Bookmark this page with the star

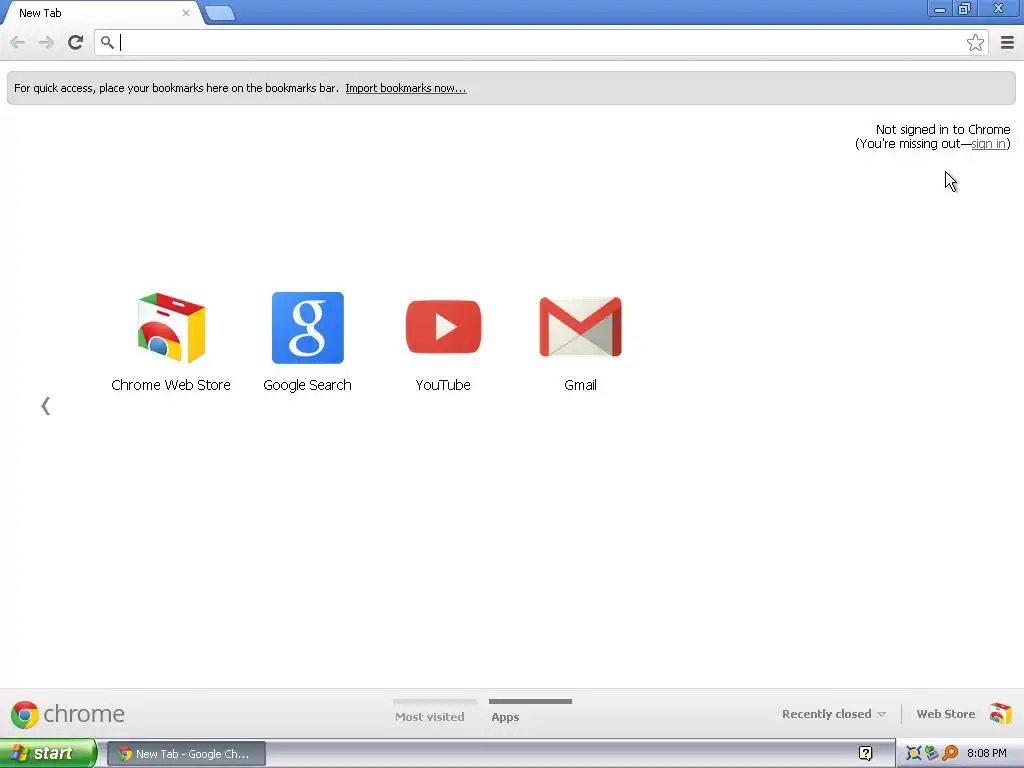(x=975, y=42)
